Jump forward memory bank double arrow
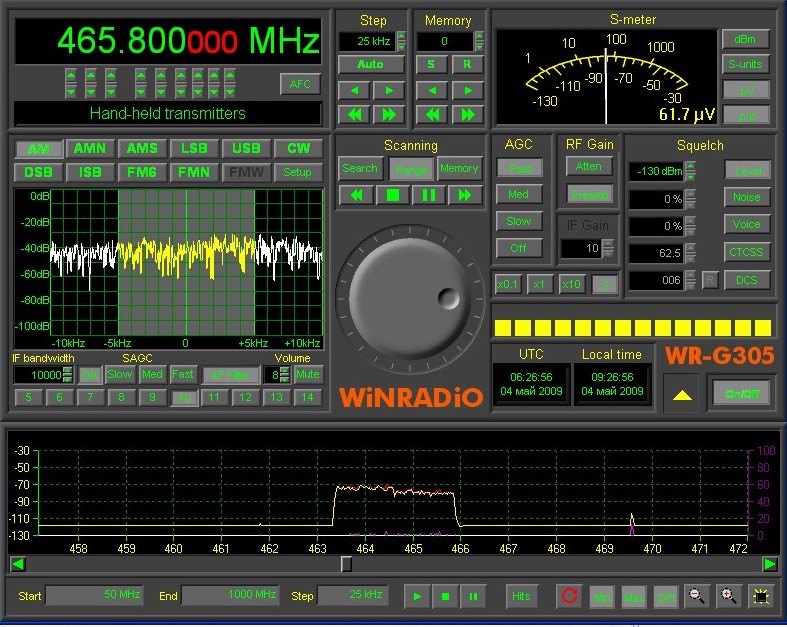The image size is (787, 627). coord(467,115)
